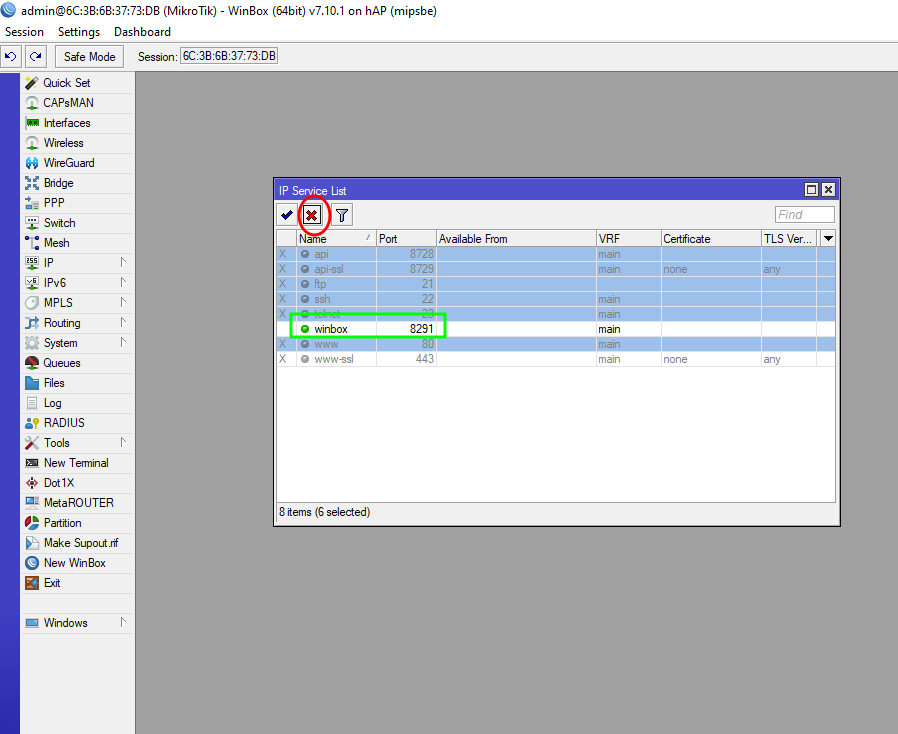Launch New Terminal from sidebar

click(x=75, y=463)
